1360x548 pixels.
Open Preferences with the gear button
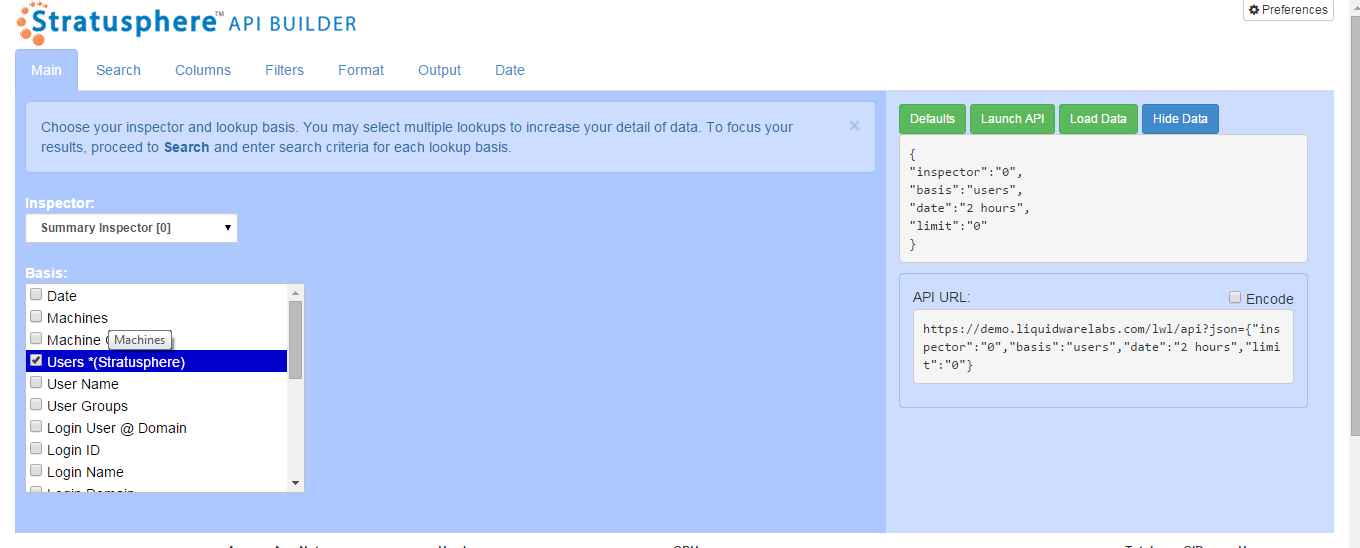pyautogui.click(x=1288, y=10)
